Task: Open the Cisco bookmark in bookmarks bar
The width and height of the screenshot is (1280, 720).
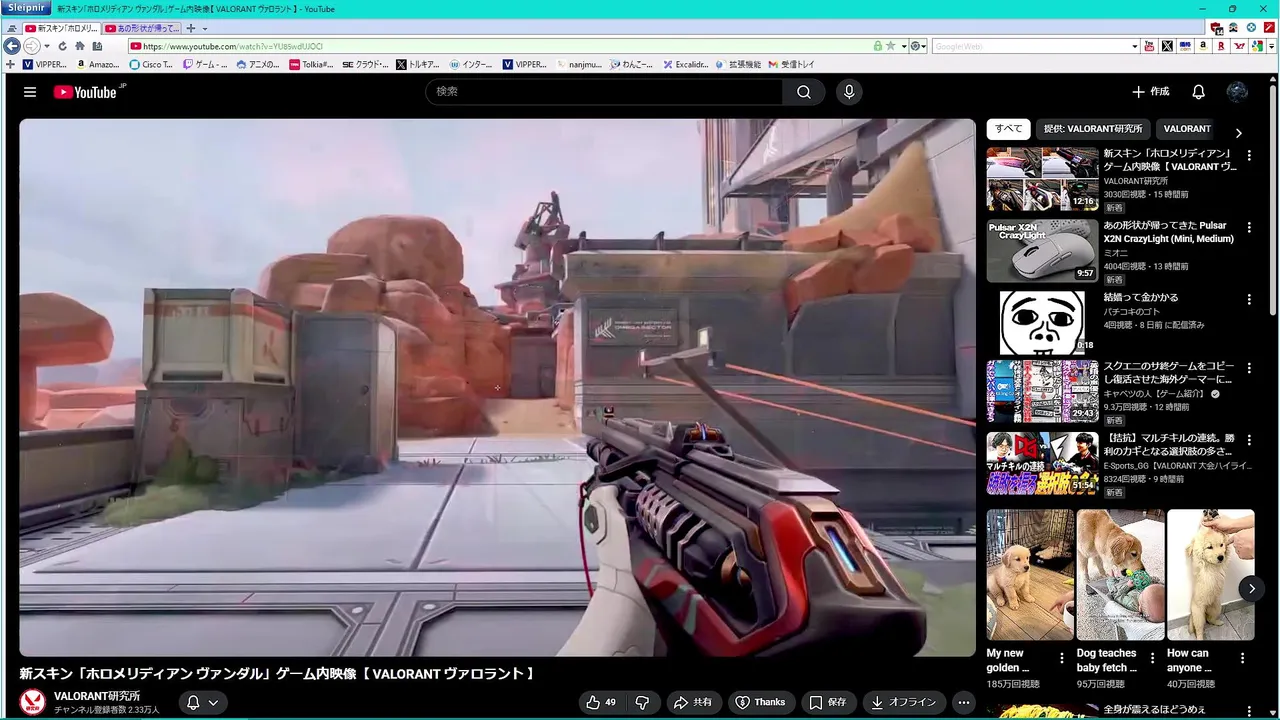Action: point(151,64)
